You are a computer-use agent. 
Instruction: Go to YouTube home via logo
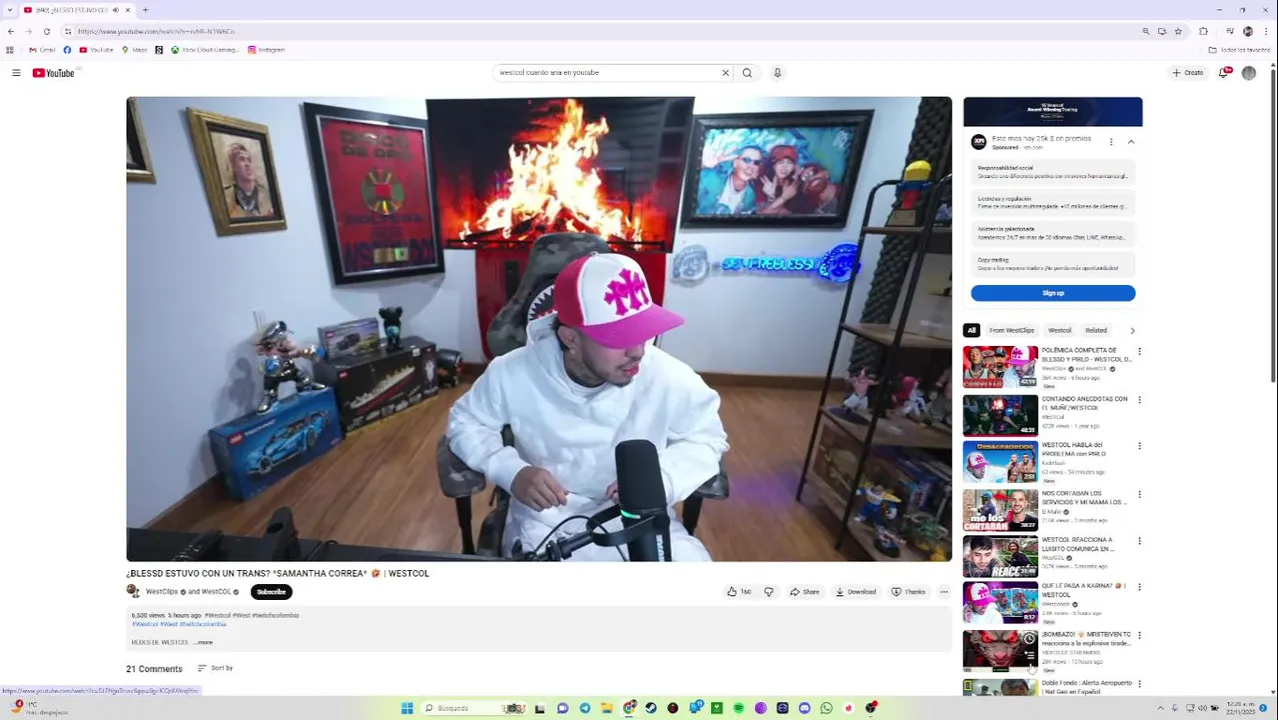[54, 73]
